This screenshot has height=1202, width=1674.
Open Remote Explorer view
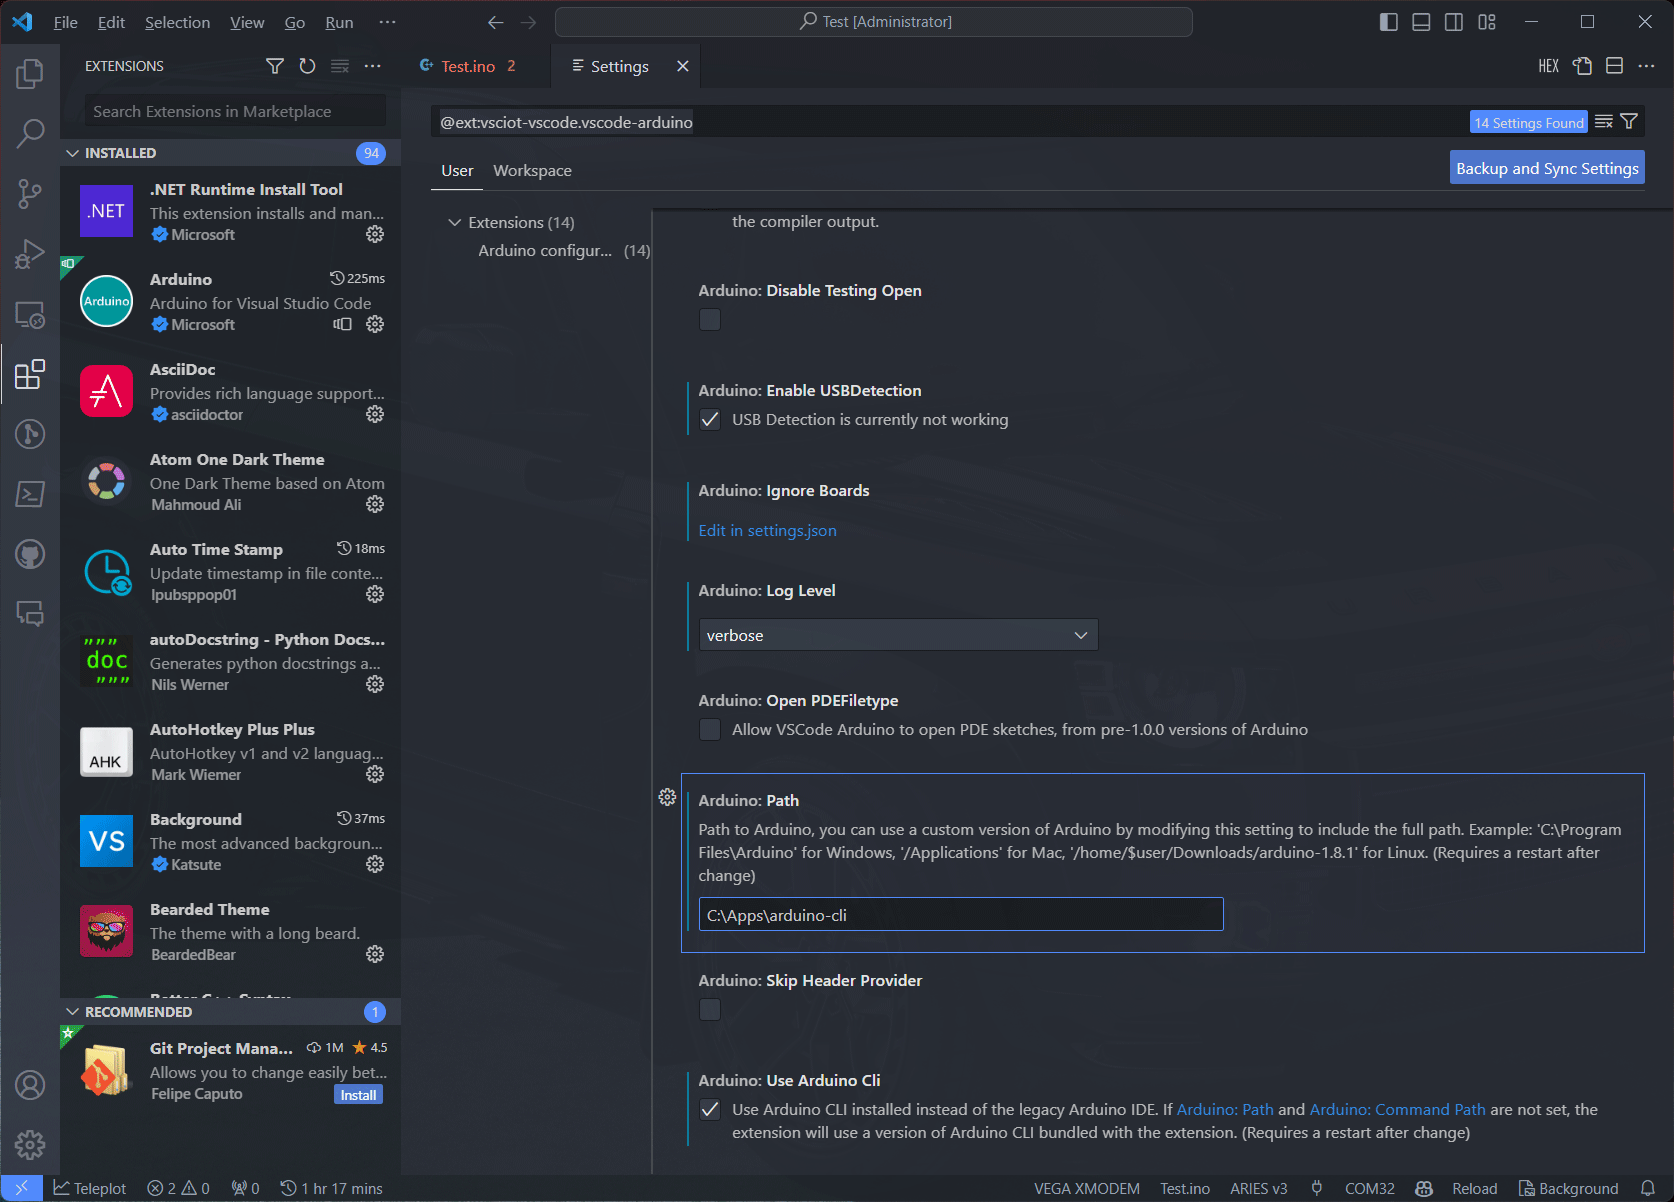click(30, 314)
